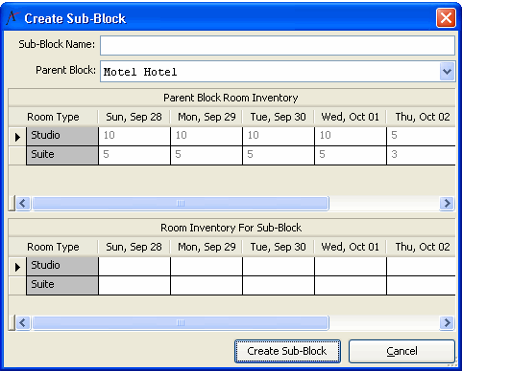Click parent inventory scrollbar left arrow

[x=23, y=203]
